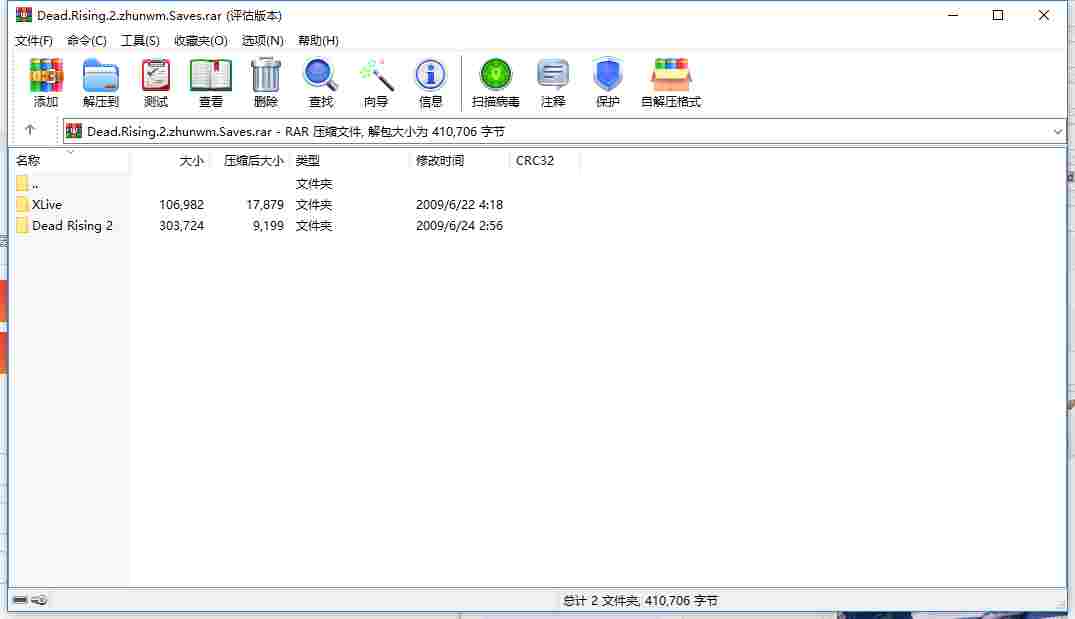Select the XLive folder name
Image resolution: width=1075 pixels, height=619 pixels.
point(47,204)
